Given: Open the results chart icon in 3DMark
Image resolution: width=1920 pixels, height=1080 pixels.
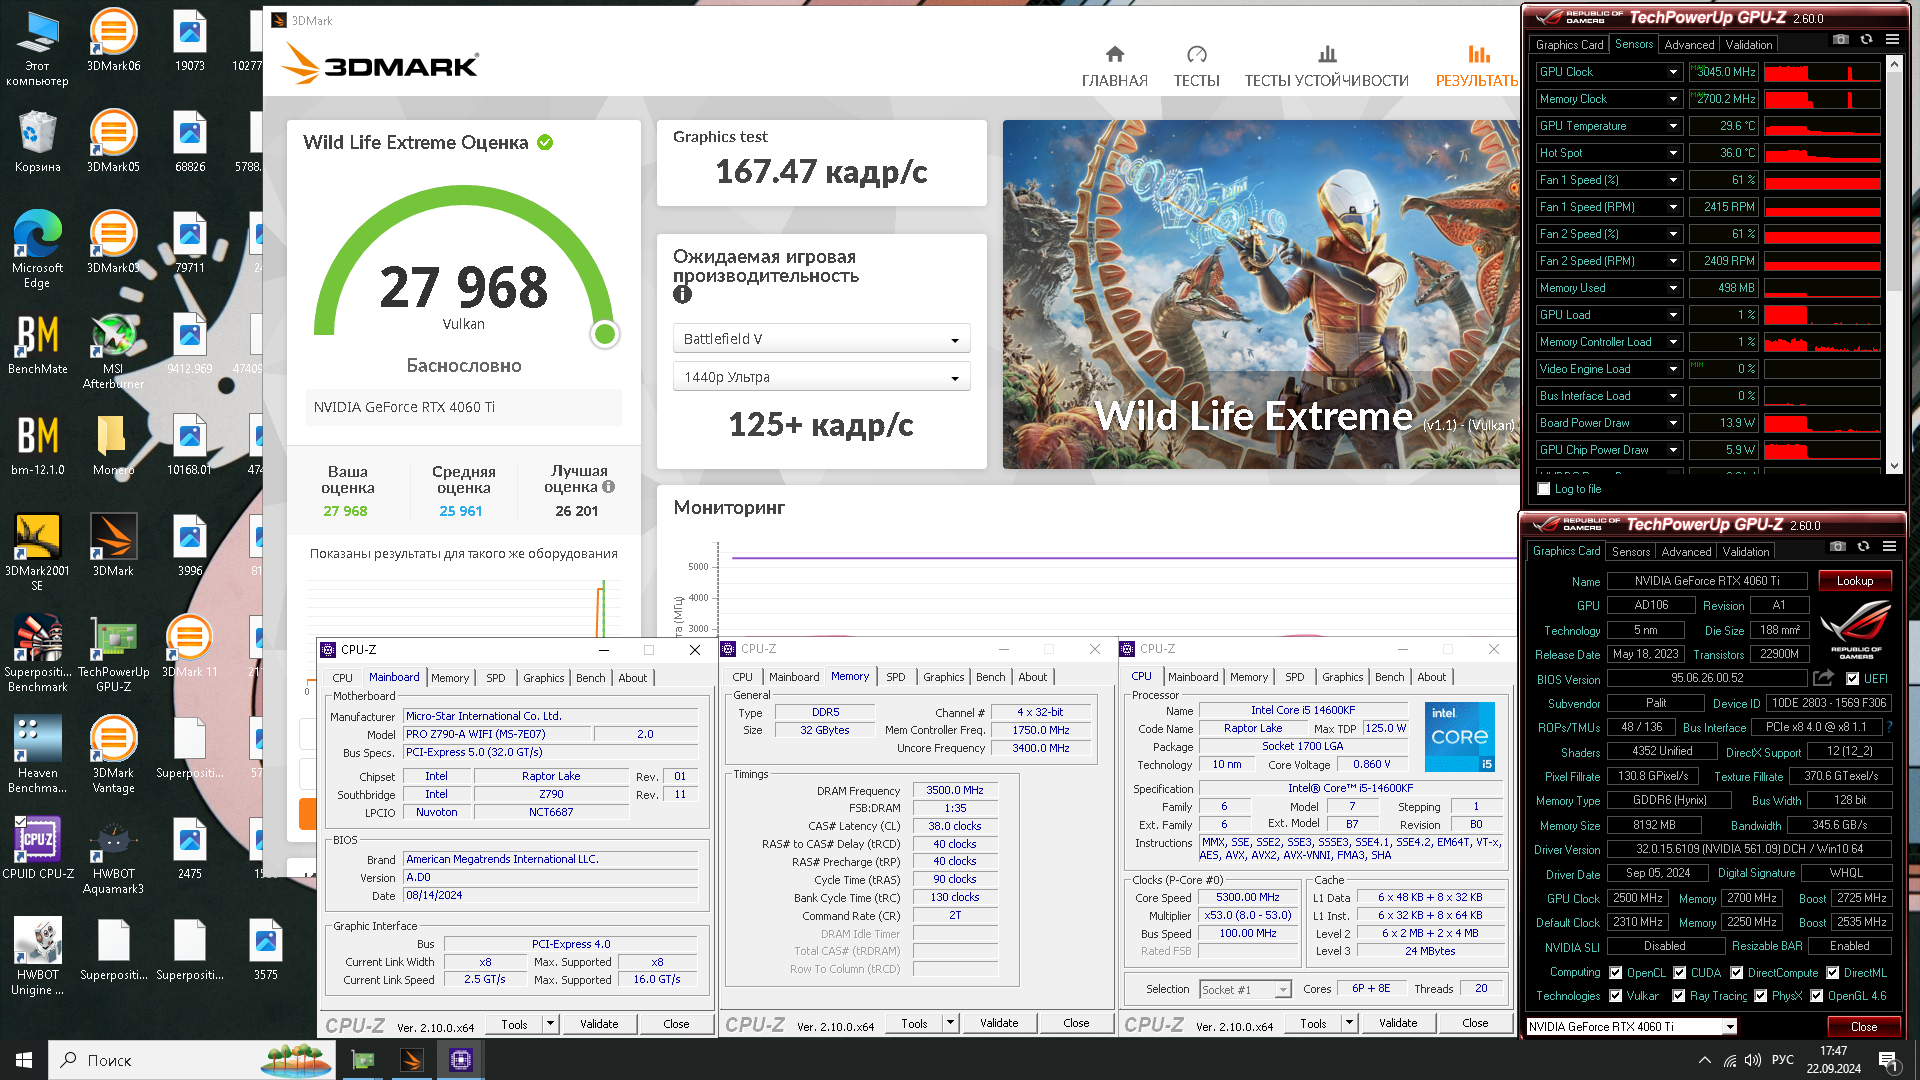Looking at the screenshot, I should 1479,54.
